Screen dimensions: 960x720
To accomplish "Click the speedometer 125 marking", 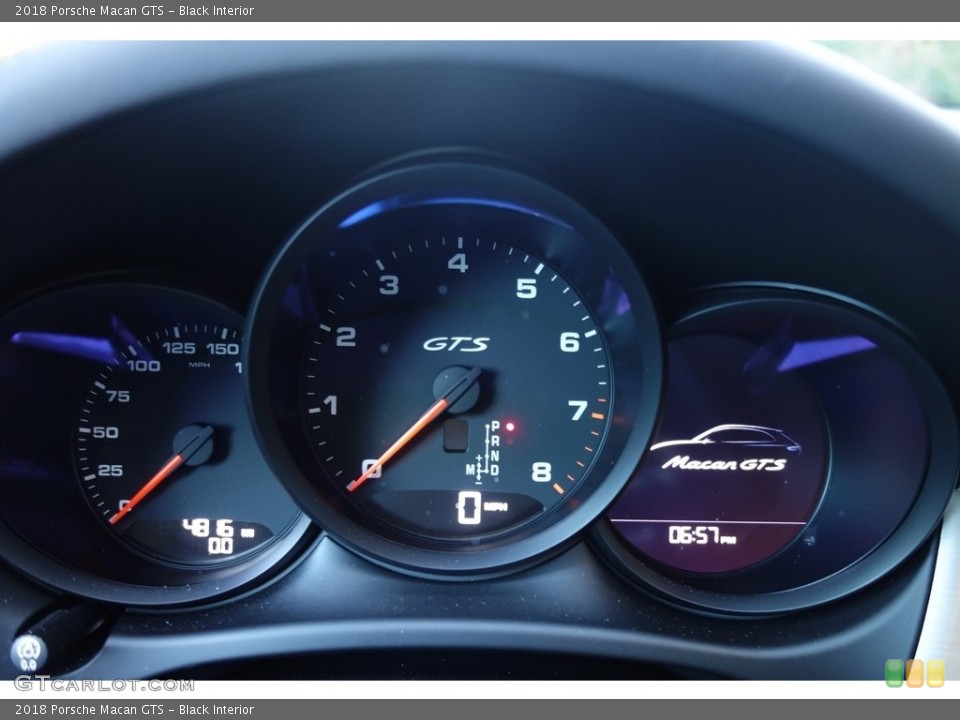I will point(179,348).
